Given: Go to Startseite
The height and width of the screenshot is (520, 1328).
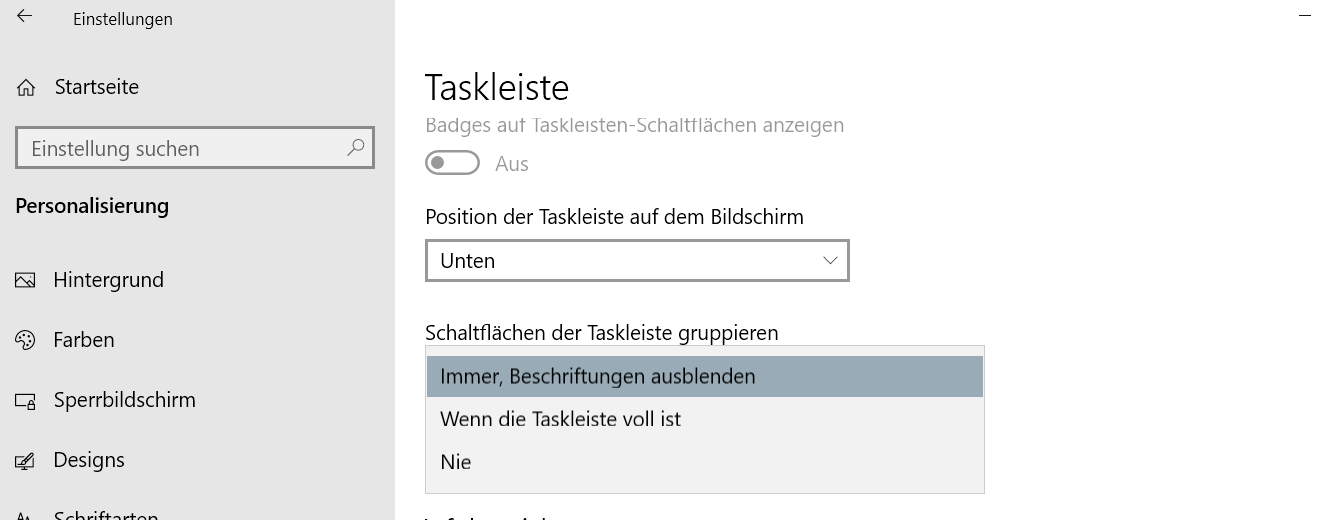Looking at the screenshot, I should (96, 87).
